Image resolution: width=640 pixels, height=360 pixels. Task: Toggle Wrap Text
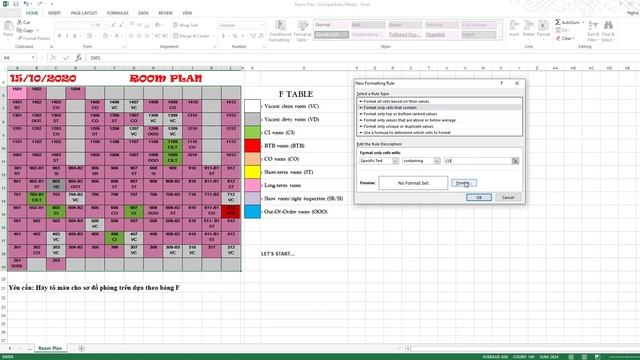click(185, 25)
